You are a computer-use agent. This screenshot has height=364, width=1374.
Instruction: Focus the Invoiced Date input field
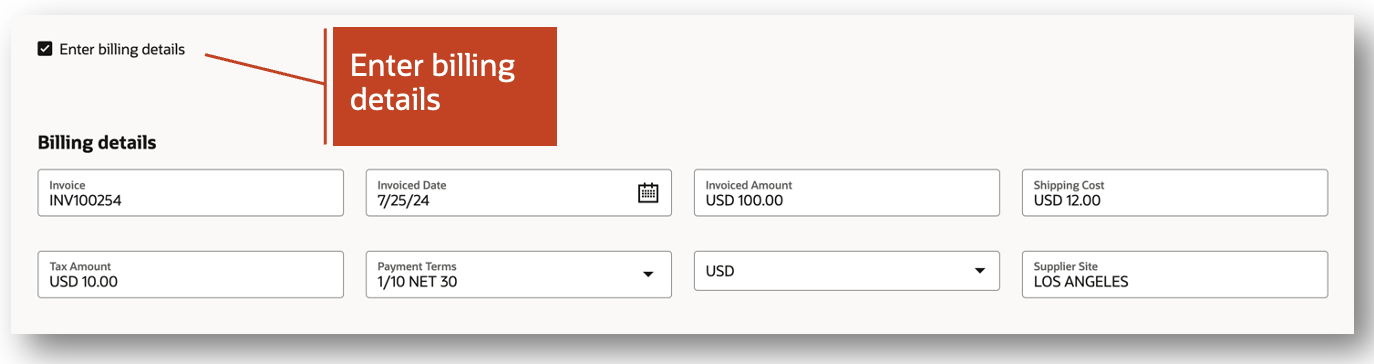coord(519,192)
